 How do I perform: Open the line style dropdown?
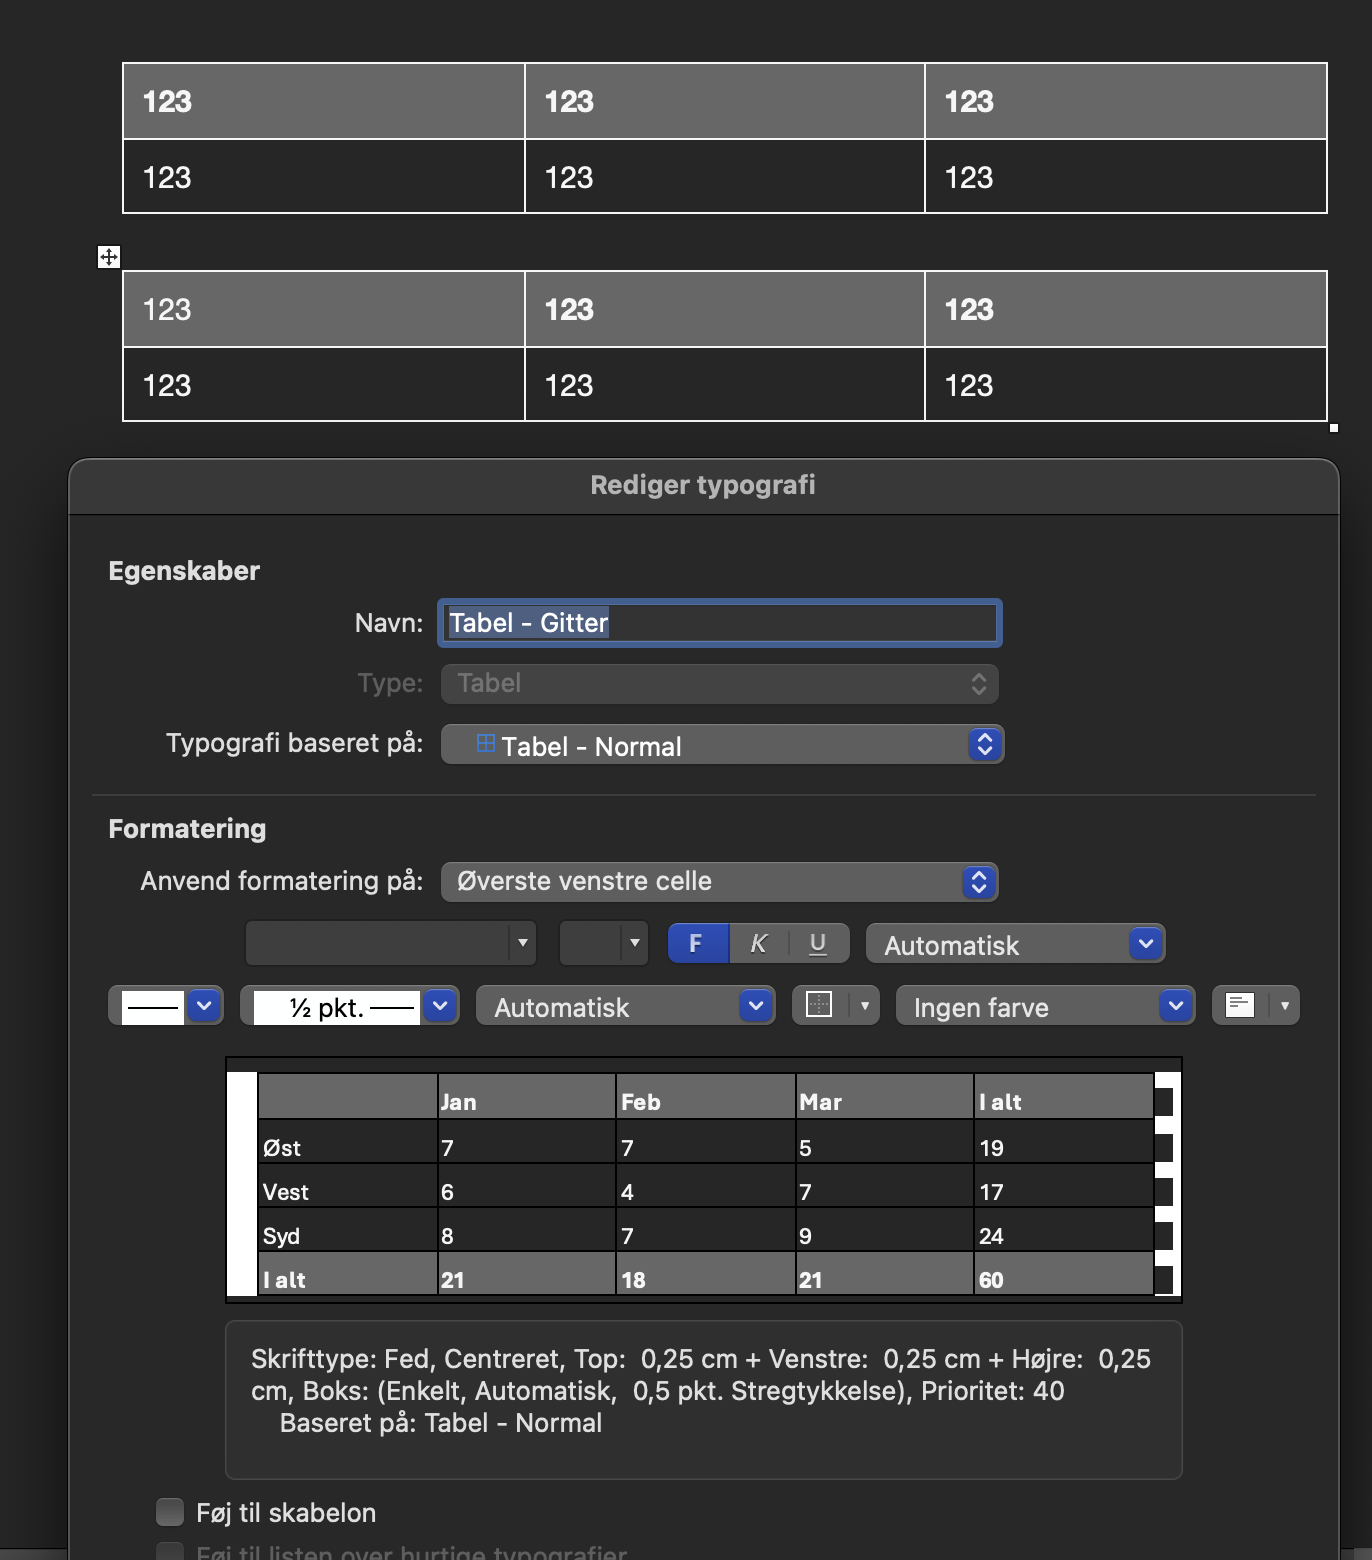(x=166, y=1006)
